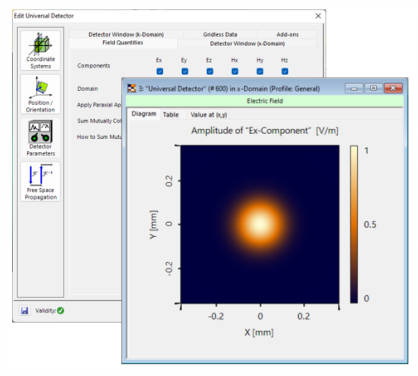418x376 pixels.
Task: Switch to Detector Window (k-Domain) tab
Action: [126, 34]
